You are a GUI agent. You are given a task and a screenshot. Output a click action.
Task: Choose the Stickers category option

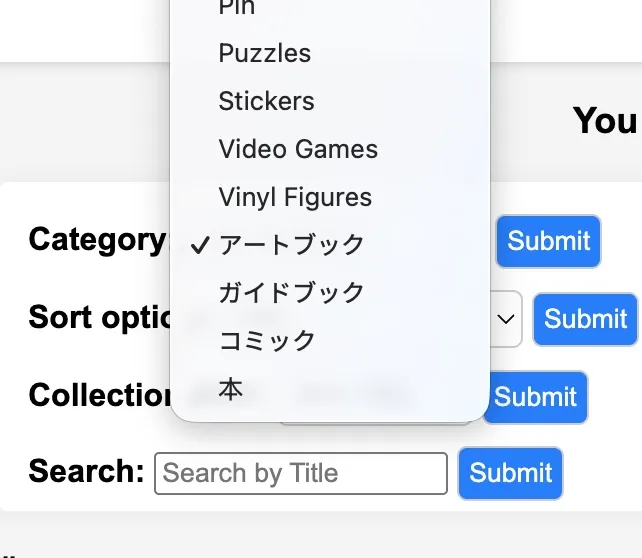[266, 101]
